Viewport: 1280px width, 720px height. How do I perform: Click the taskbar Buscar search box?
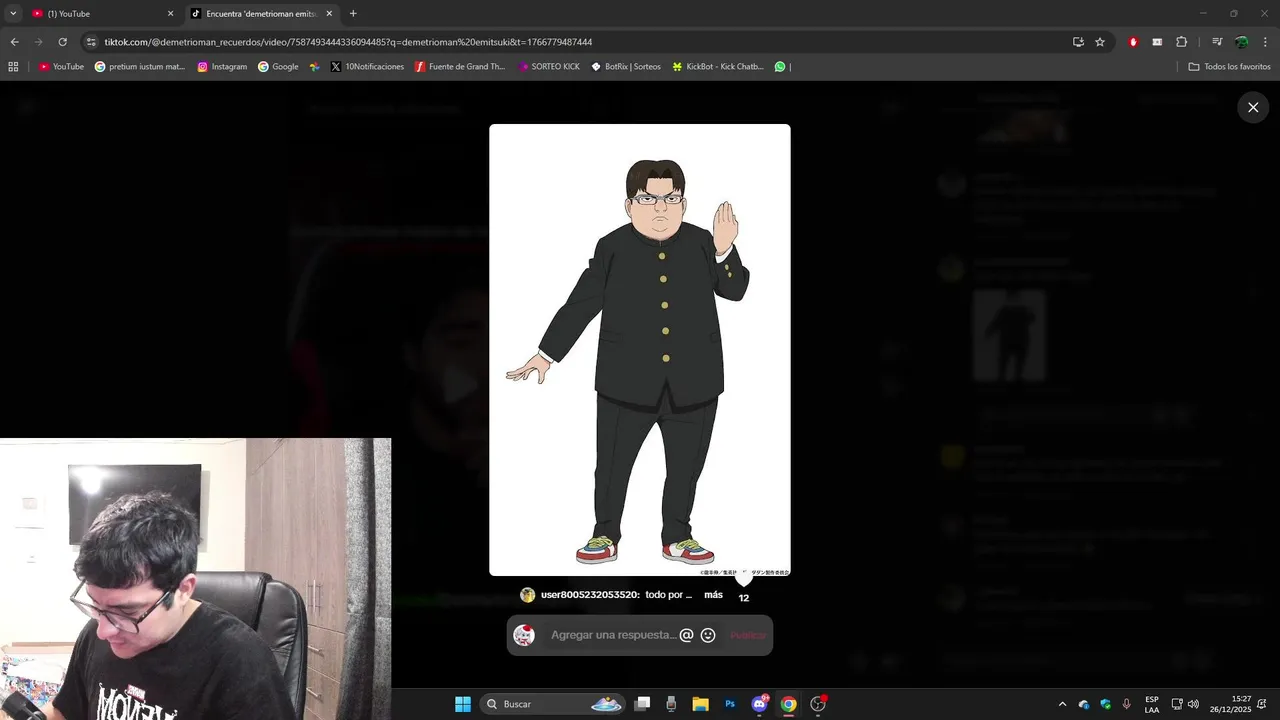552,704
